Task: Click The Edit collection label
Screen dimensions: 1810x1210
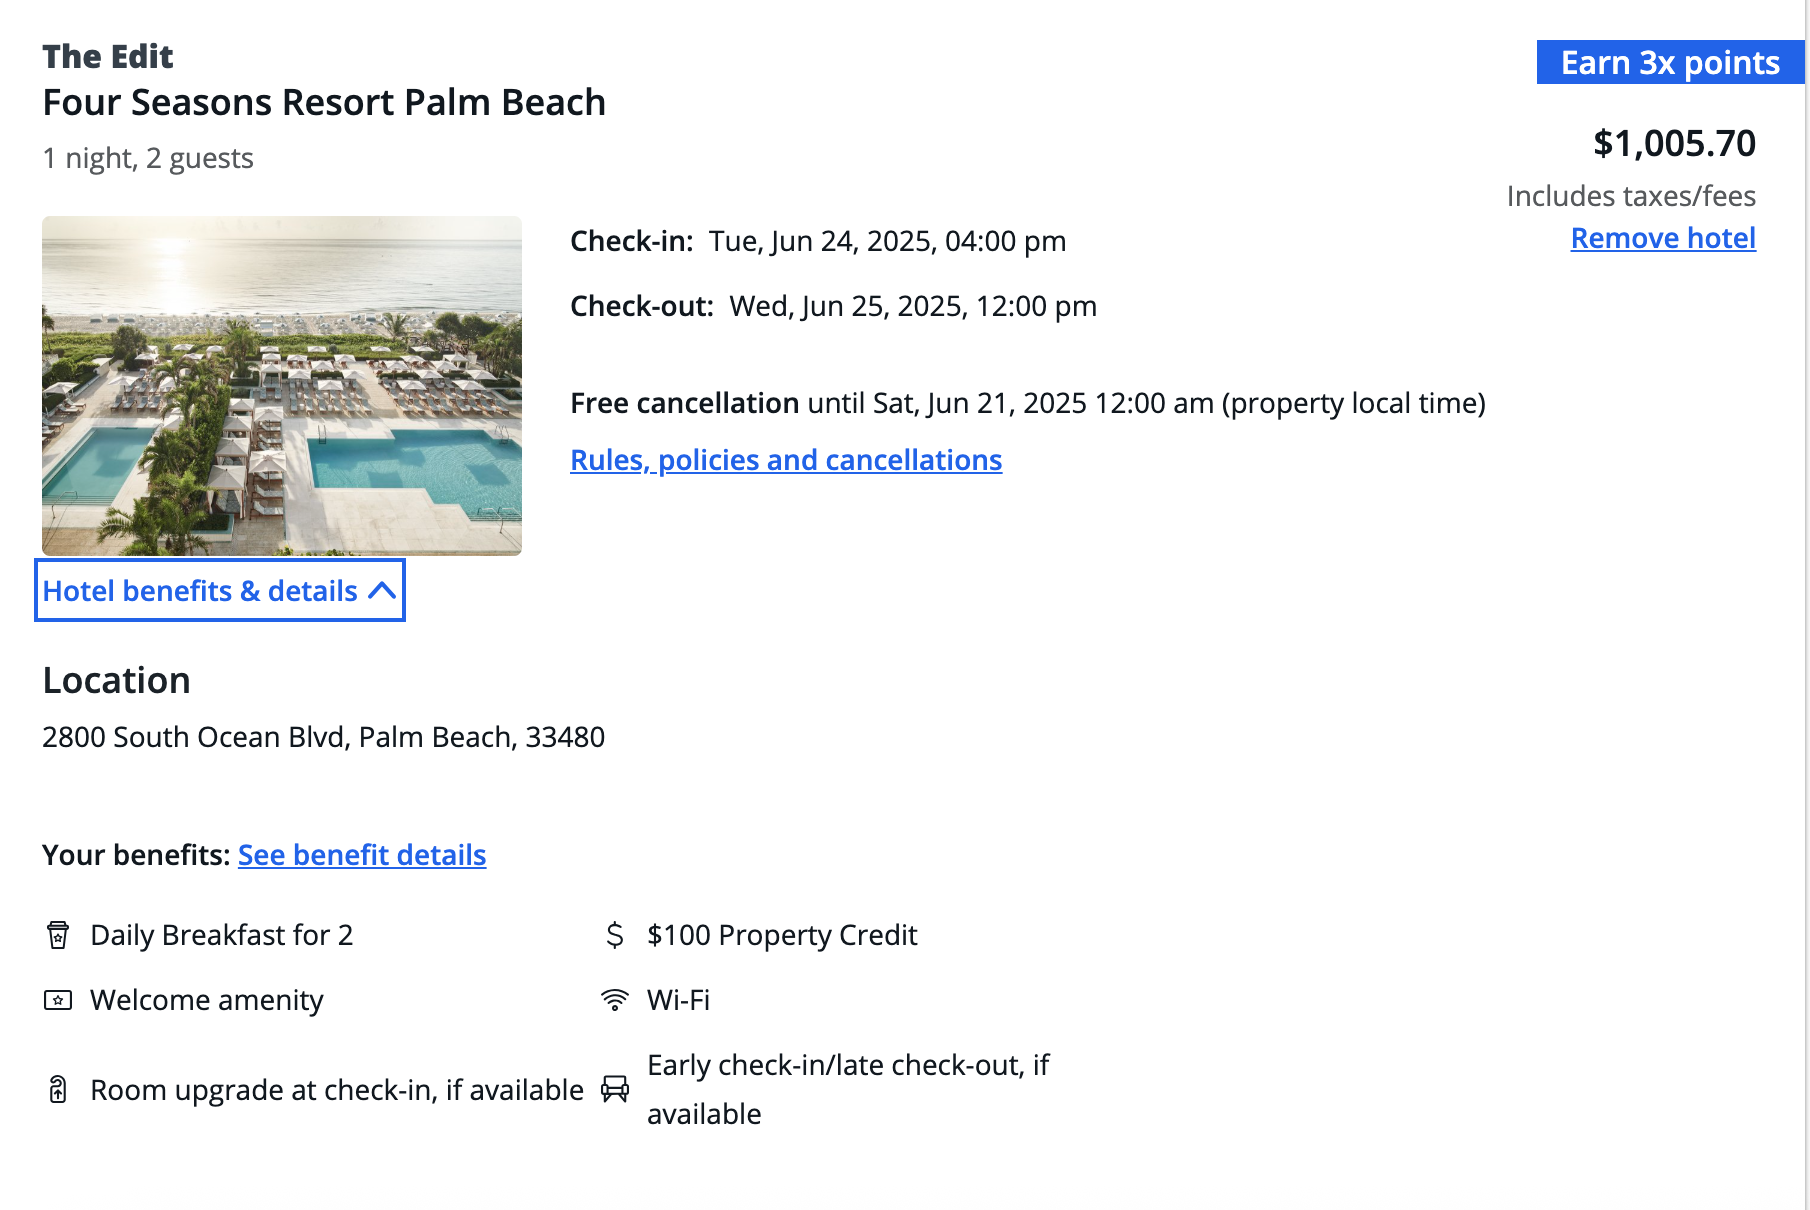Action: 108,57
